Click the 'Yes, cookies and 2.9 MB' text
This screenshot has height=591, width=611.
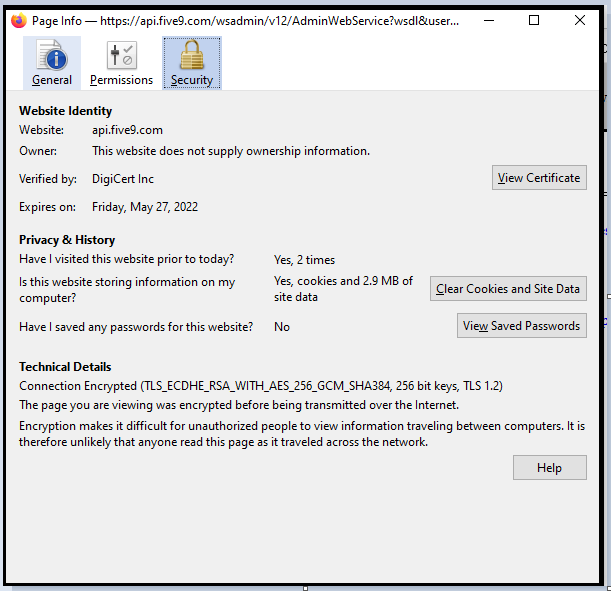click(343, 289)
